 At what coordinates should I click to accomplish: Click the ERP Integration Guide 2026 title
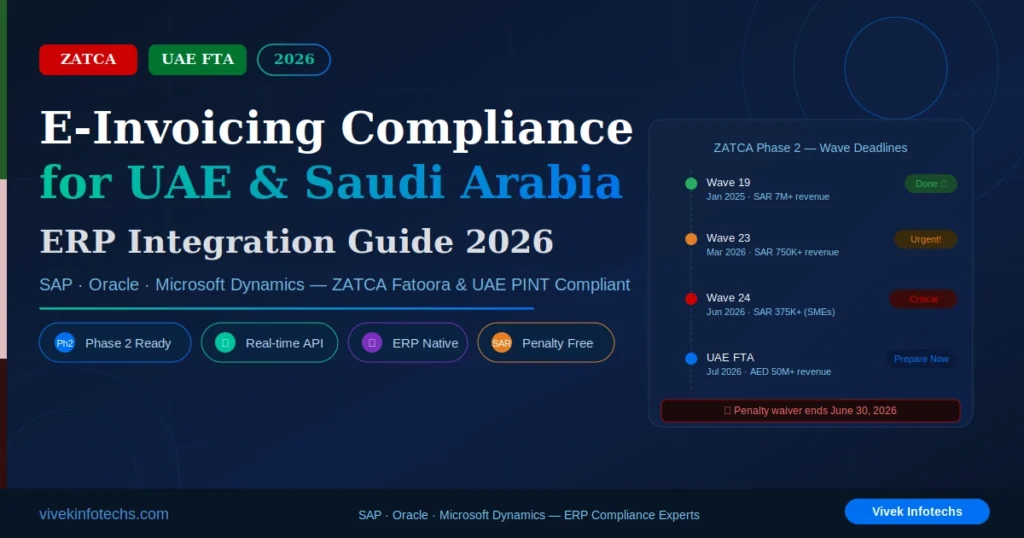(296, 242)
